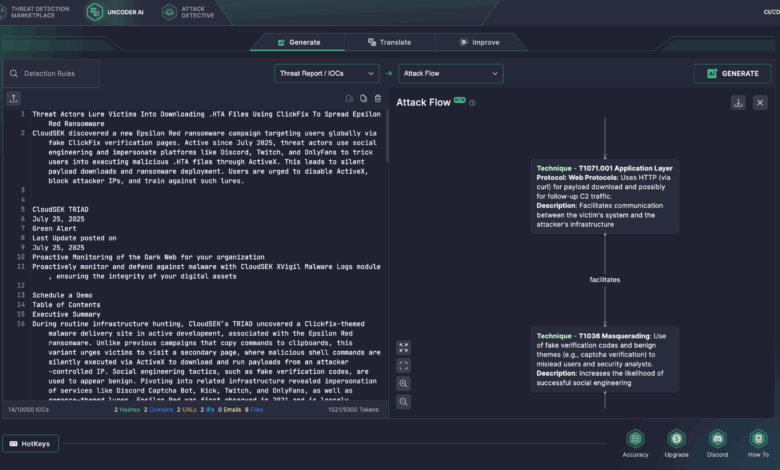The height and width of the screenshot is (470, 780).
Task: Click the Files IOC count
Action: 254,410
